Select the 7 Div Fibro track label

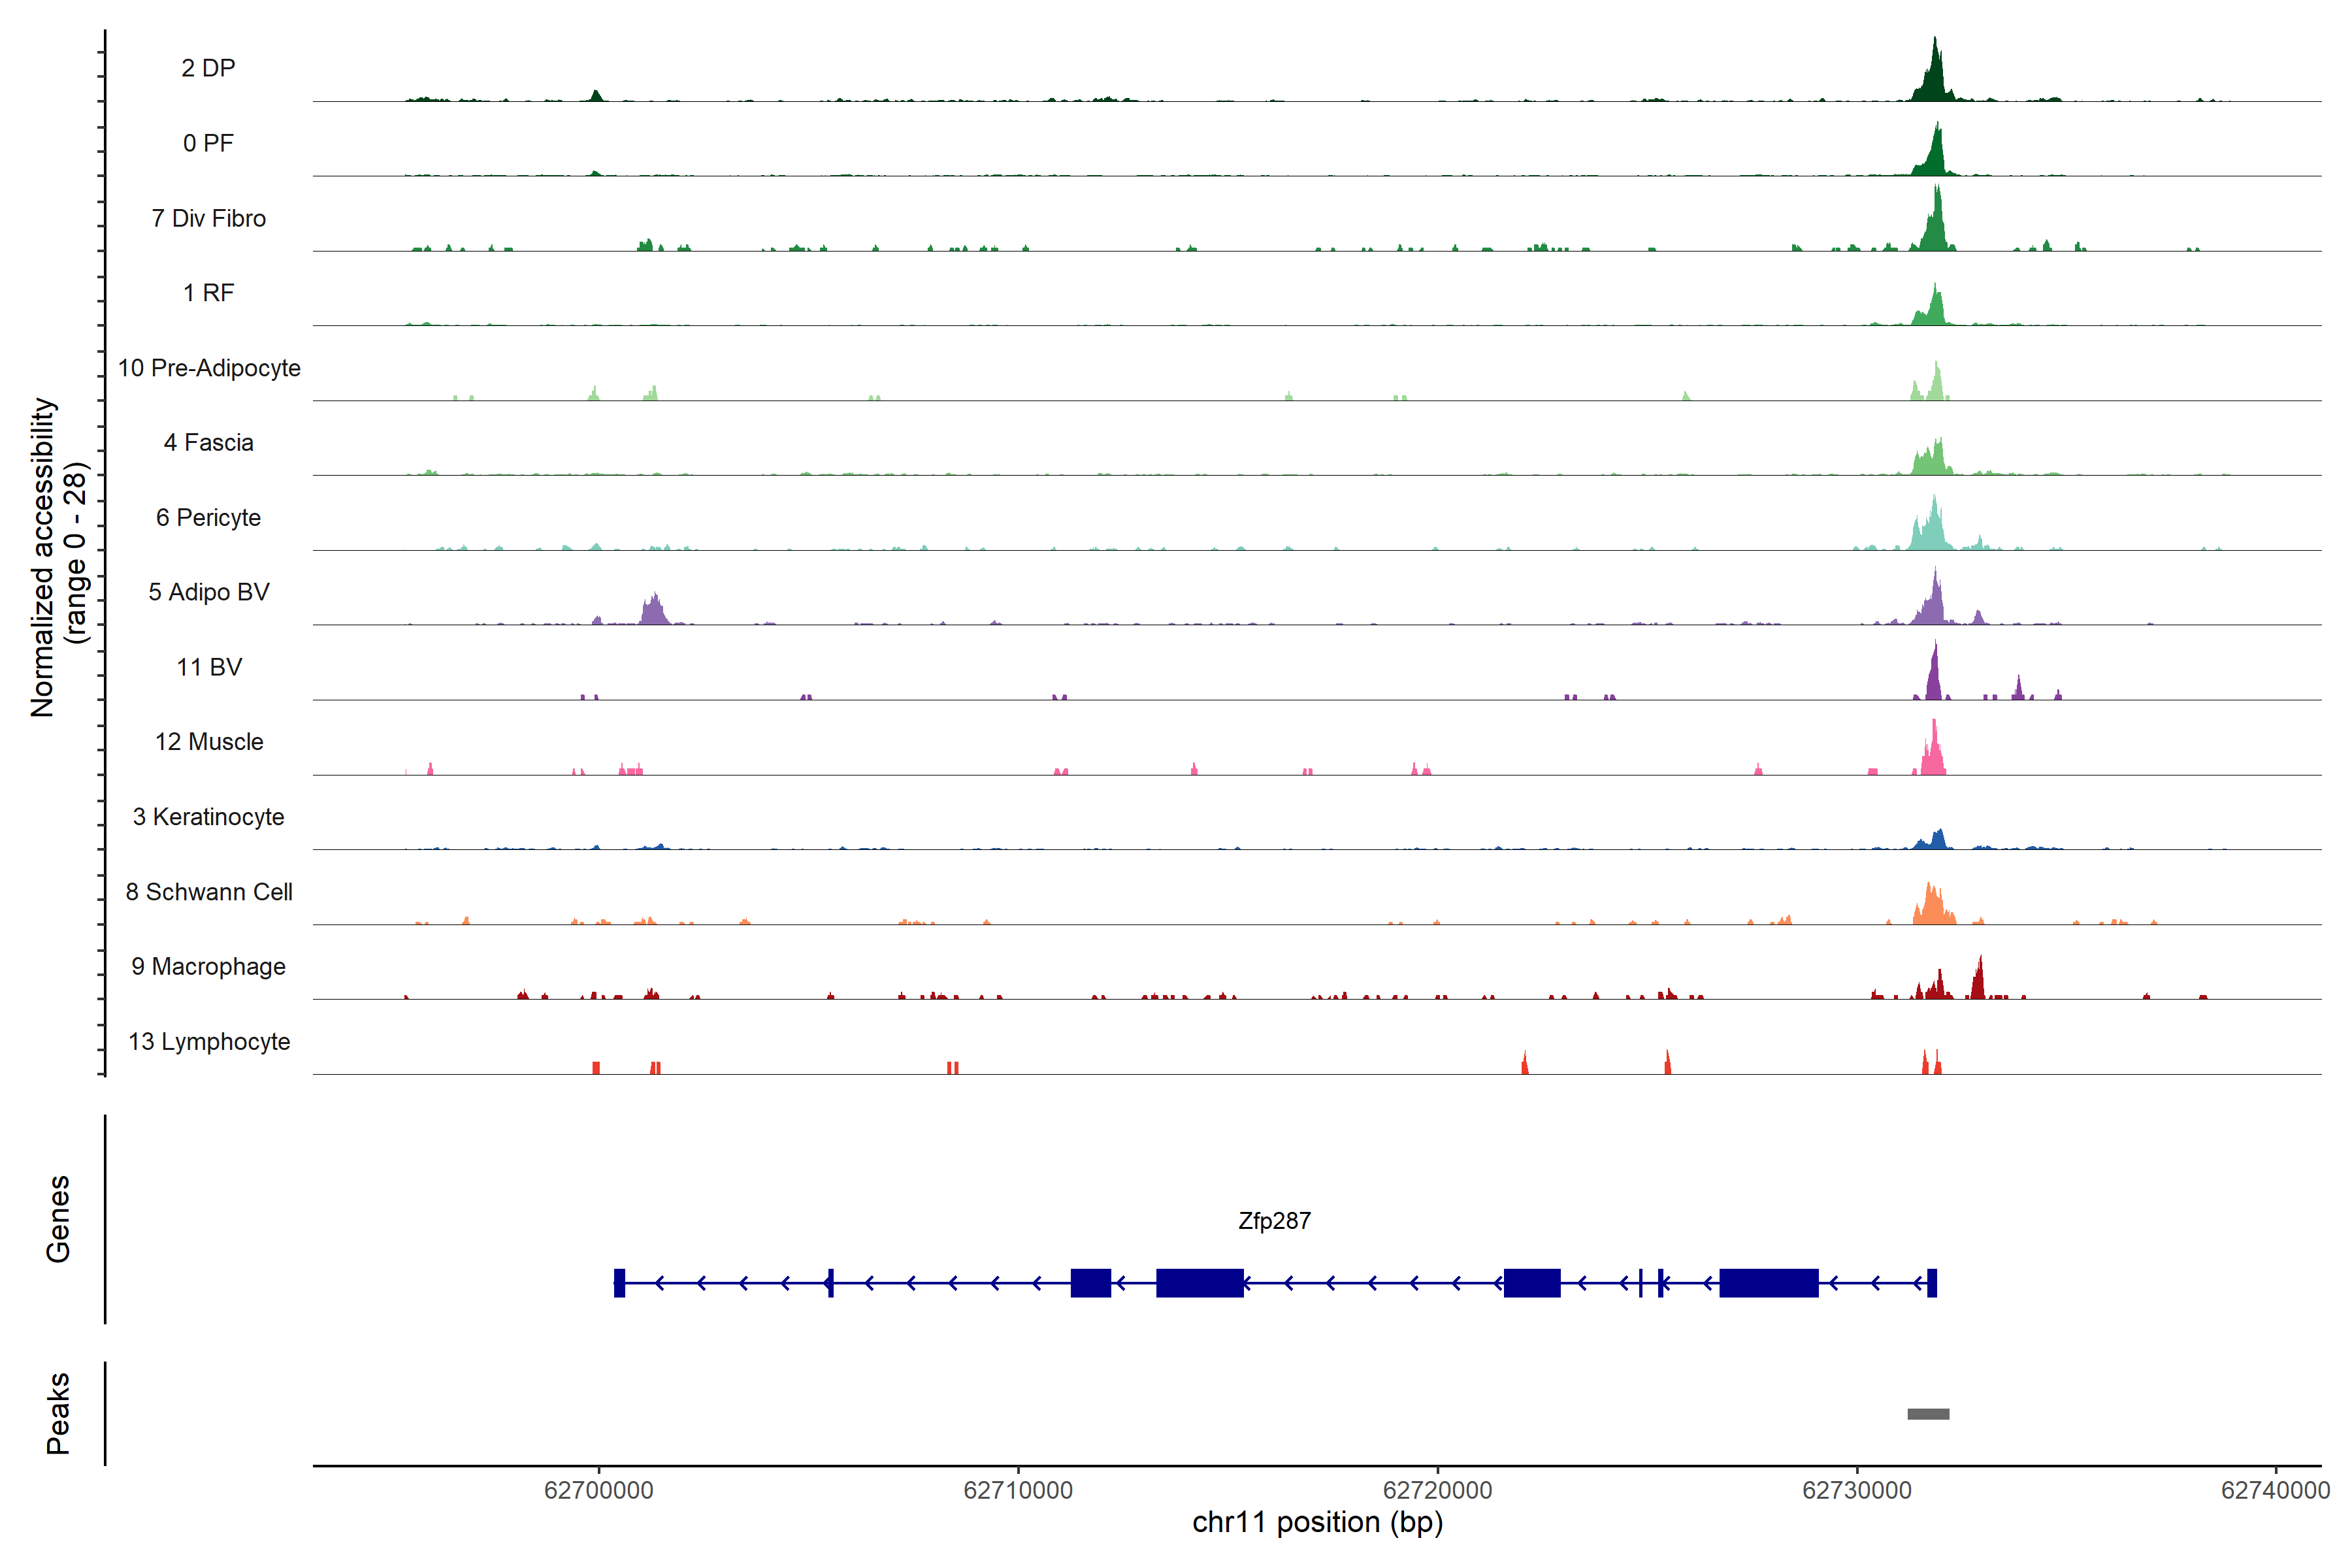pos(208,218)
